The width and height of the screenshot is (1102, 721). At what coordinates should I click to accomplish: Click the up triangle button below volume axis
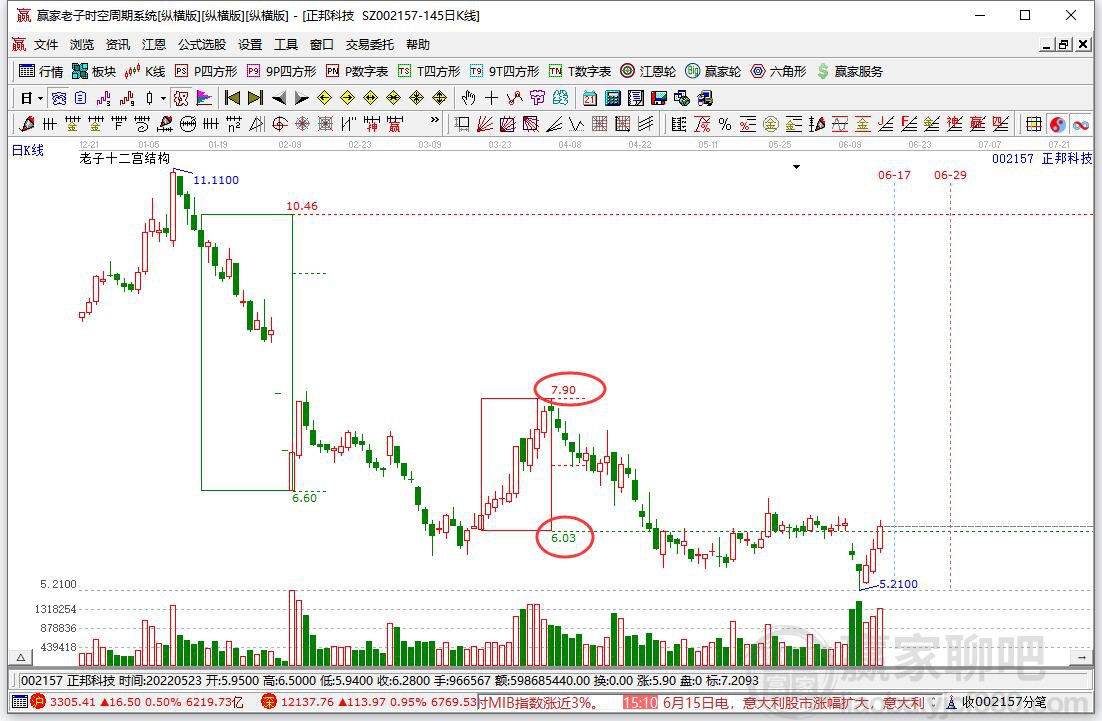pos(21,658)
